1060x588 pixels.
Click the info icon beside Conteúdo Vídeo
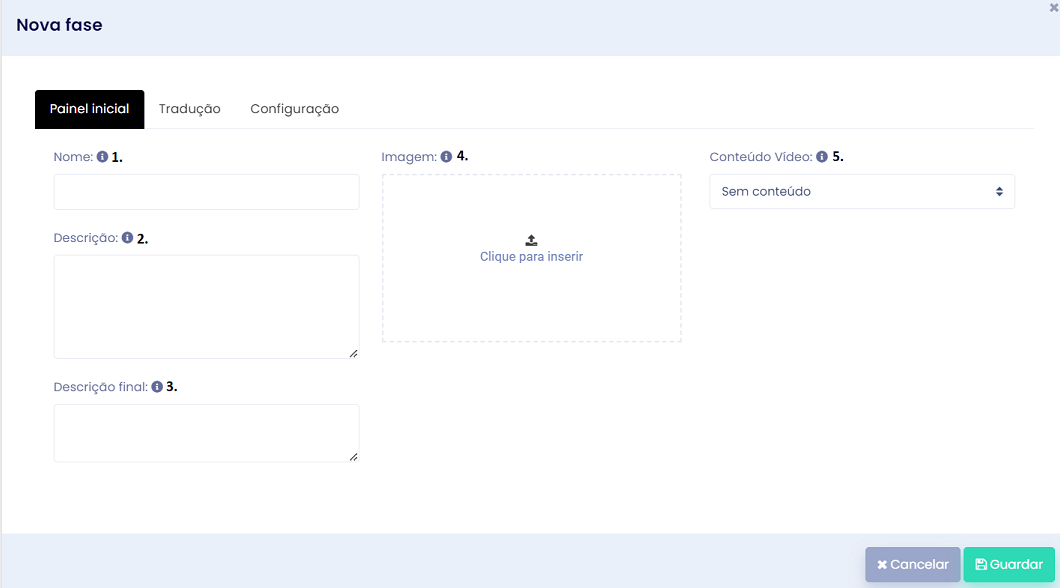[822, 157]
